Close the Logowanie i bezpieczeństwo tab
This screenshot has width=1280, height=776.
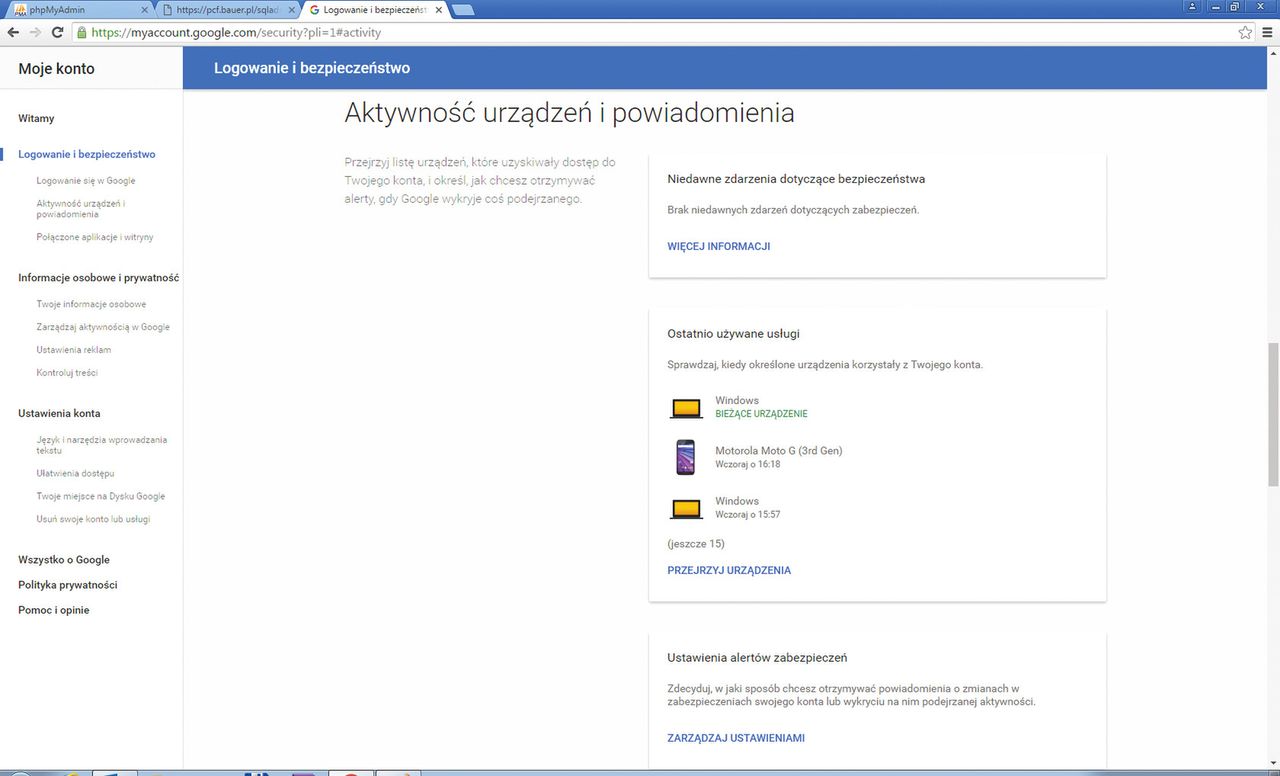tap(438, 10)
